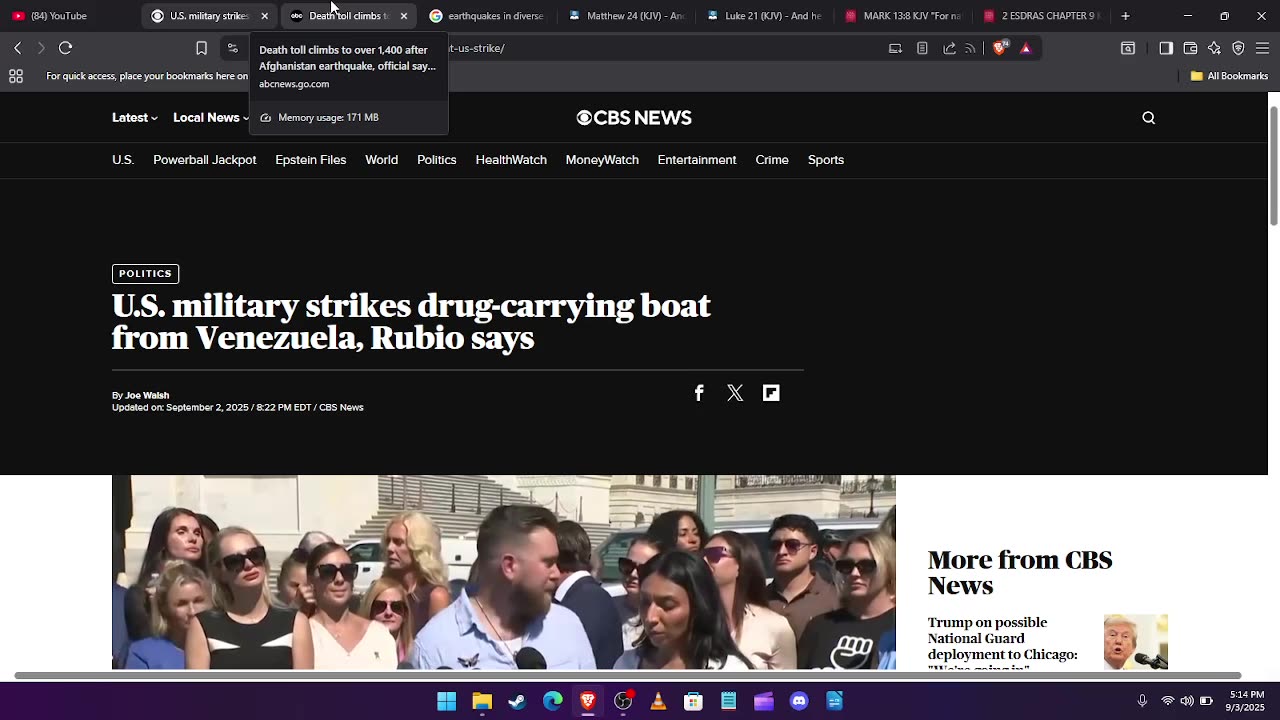
Task: Switch to the MARK 13:8 KJV tab
Action: (904, 16)
